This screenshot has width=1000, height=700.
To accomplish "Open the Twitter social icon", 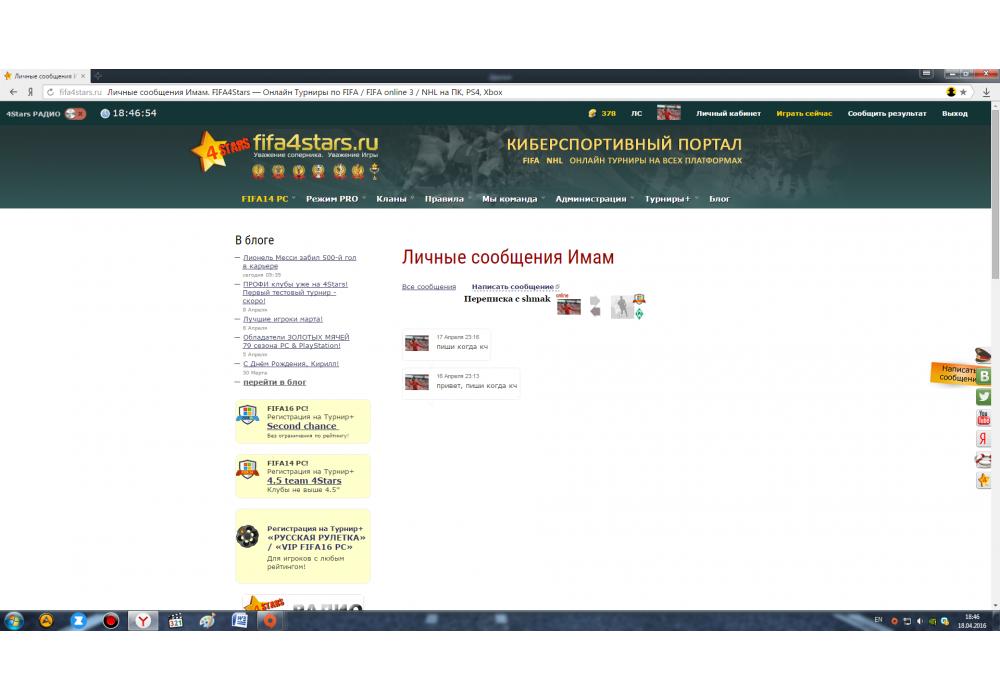I will click(983, 397).
